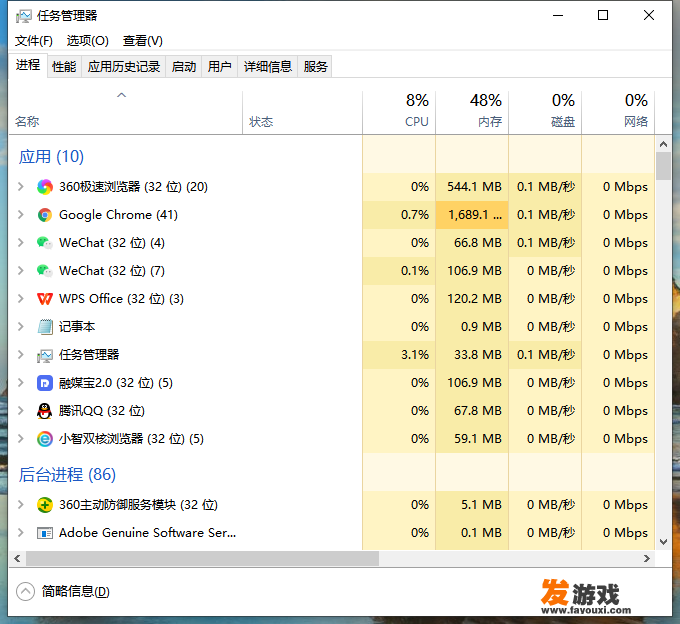Click the 简略信息 collapse arrow icon
Viewport: 680px width, 624px height.
coord(25,591)
